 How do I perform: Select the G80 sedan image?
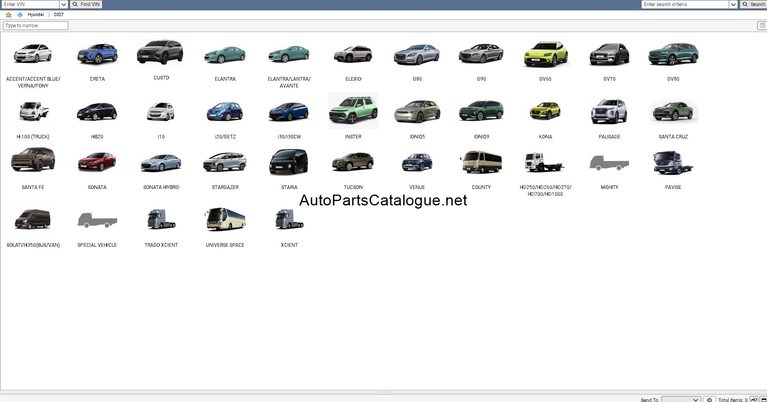click(417, 54)
